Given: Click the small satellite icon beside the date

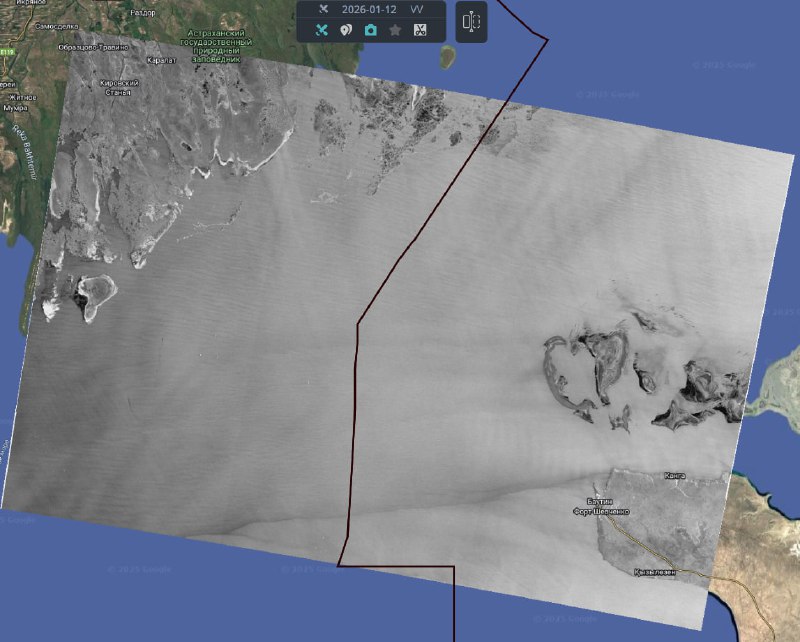Looking at the screenshot, I should click(322, 9).
